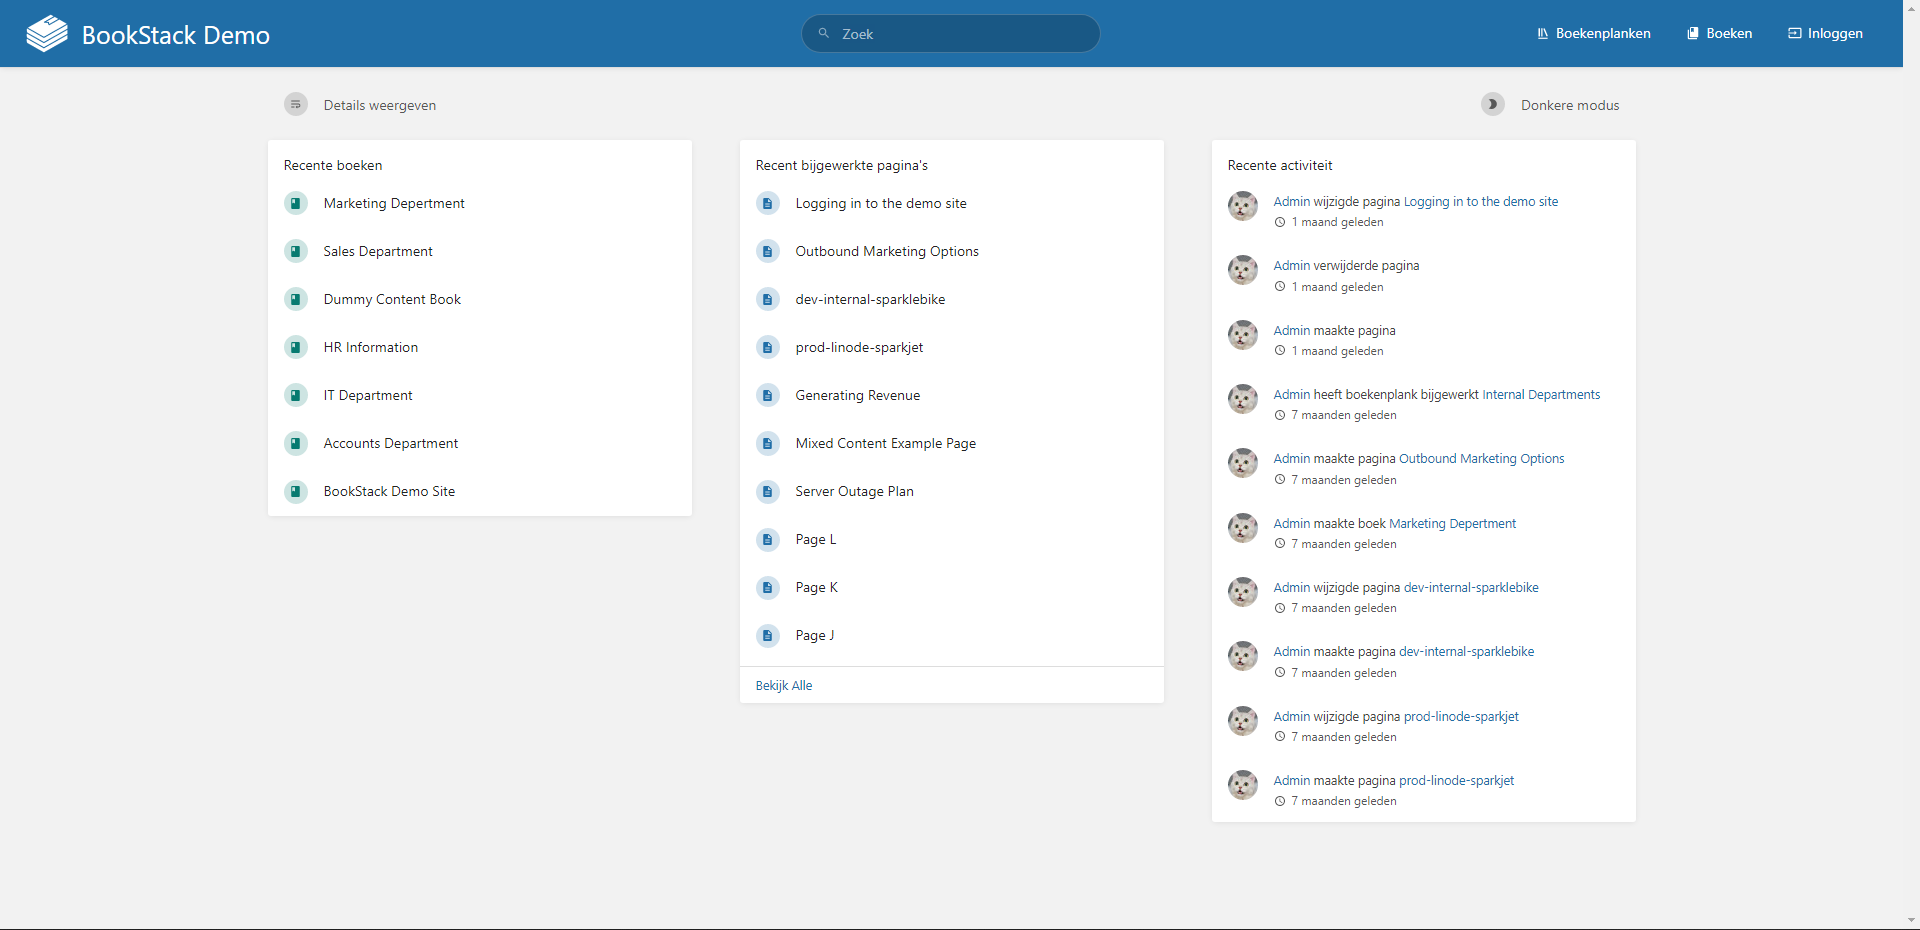1920x930 pixels.
Task: Open the Sales Department book
Action: coord(378,252)
